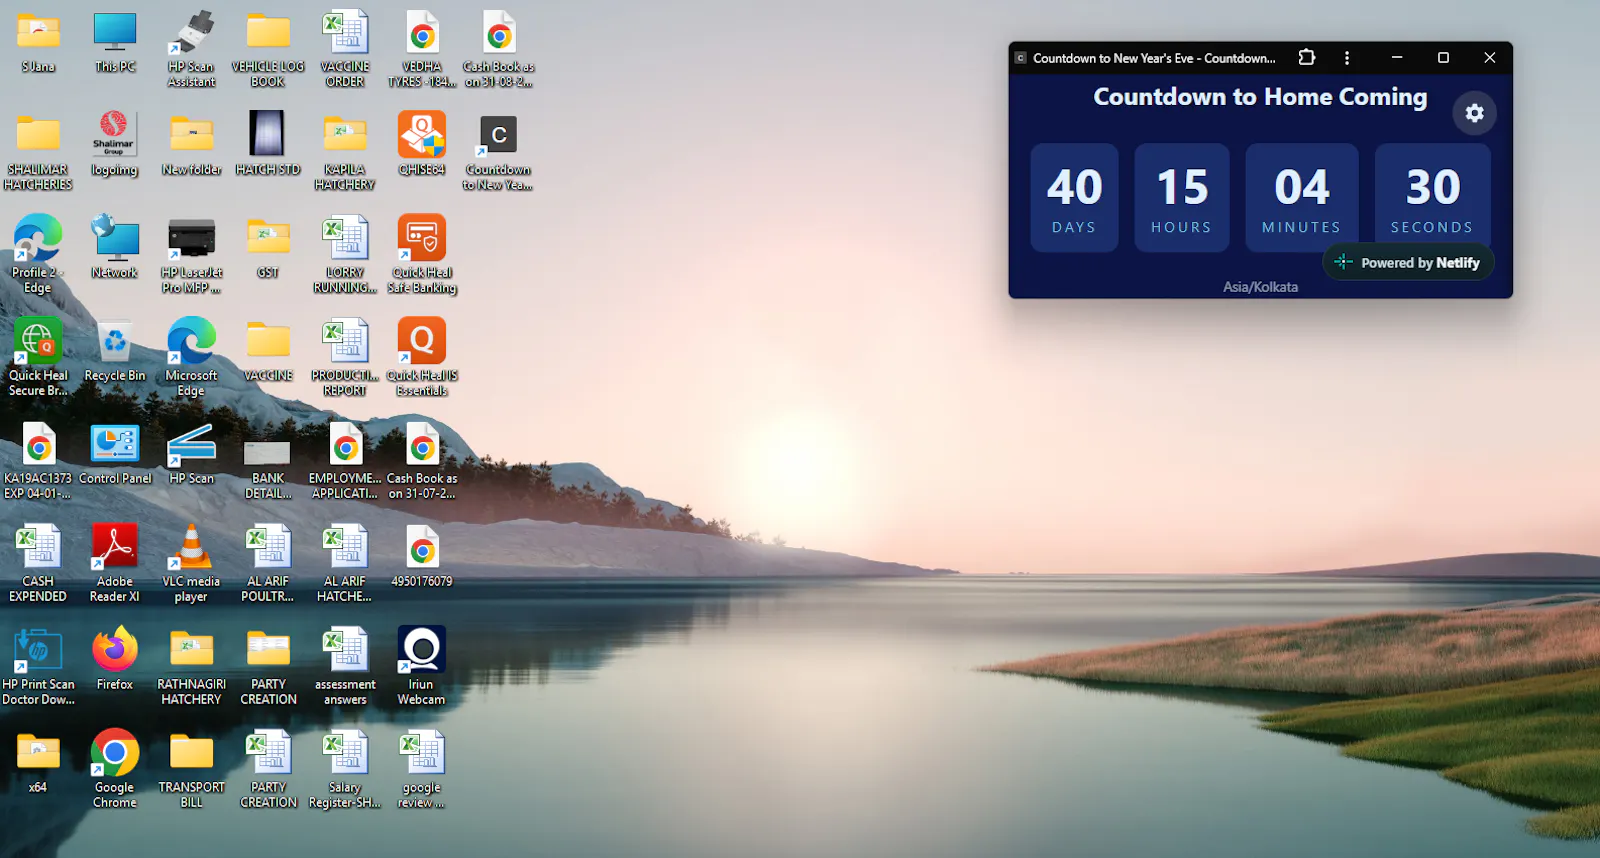The image size is (1600, 858).
Task: Select the EMPLOYME... APPLICATI... file
Action: click(345, 462)
